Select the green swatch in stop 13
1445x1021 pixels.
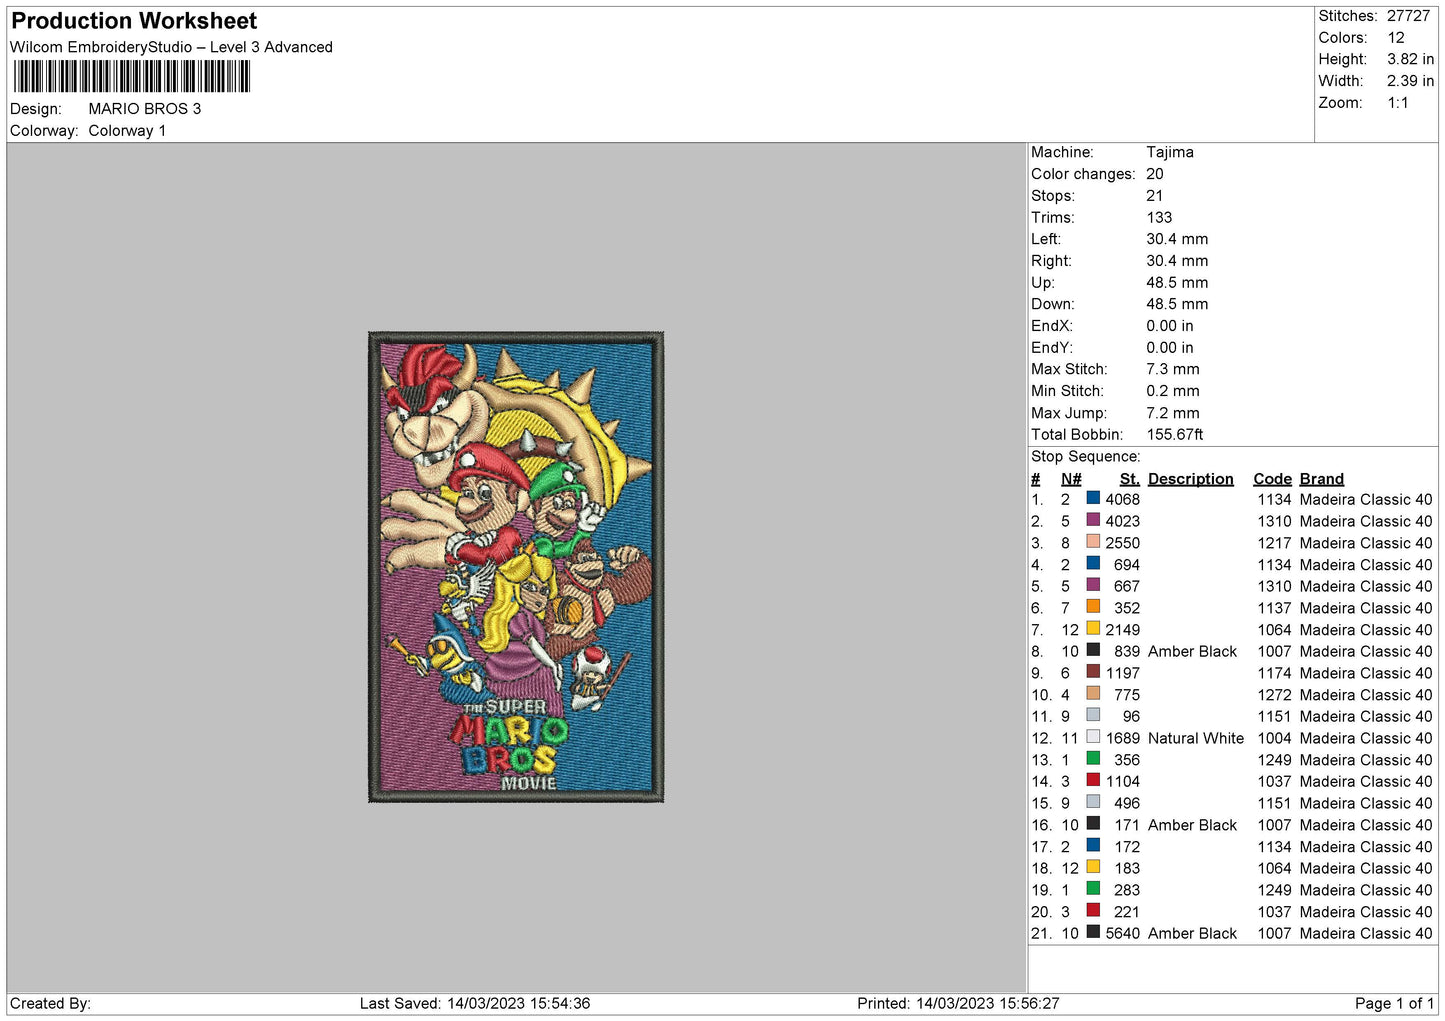[x=1093, y=759]
